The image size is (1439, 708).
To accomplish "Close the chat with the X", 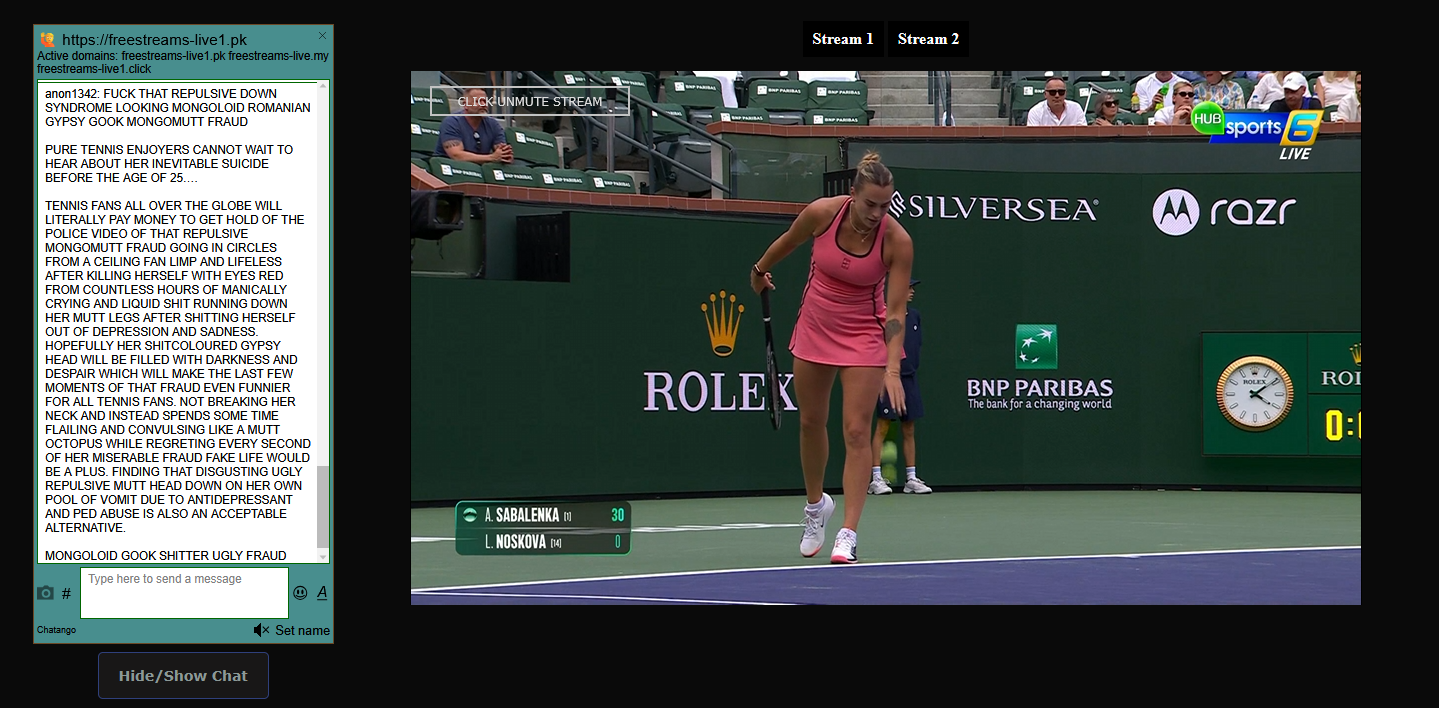I will tap(322, 35).
